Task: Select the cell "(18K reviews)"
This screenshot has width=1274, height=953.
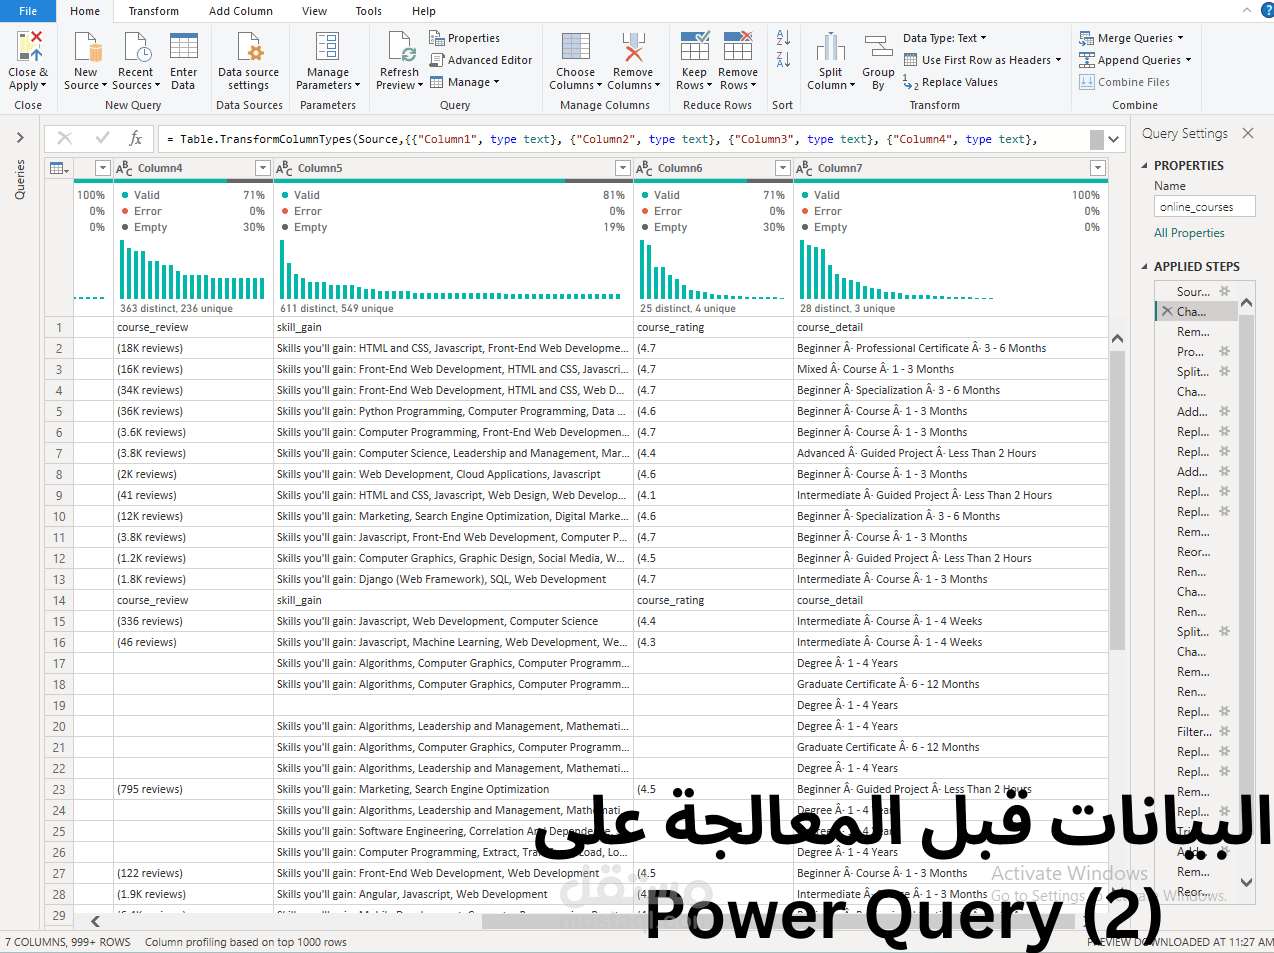Action: (x=193, y=348)
